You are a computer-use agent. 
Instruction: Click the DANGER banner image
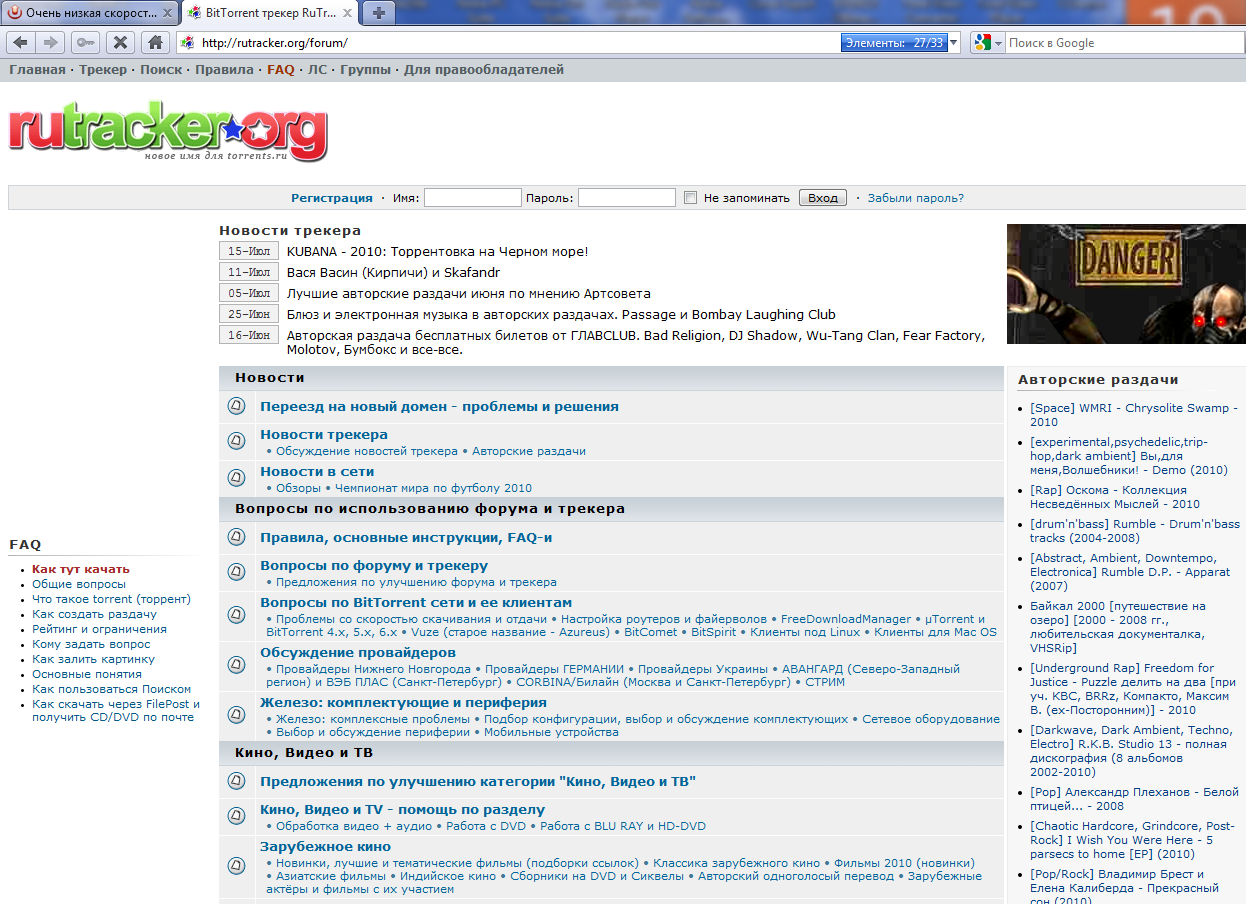point(1126,283)
